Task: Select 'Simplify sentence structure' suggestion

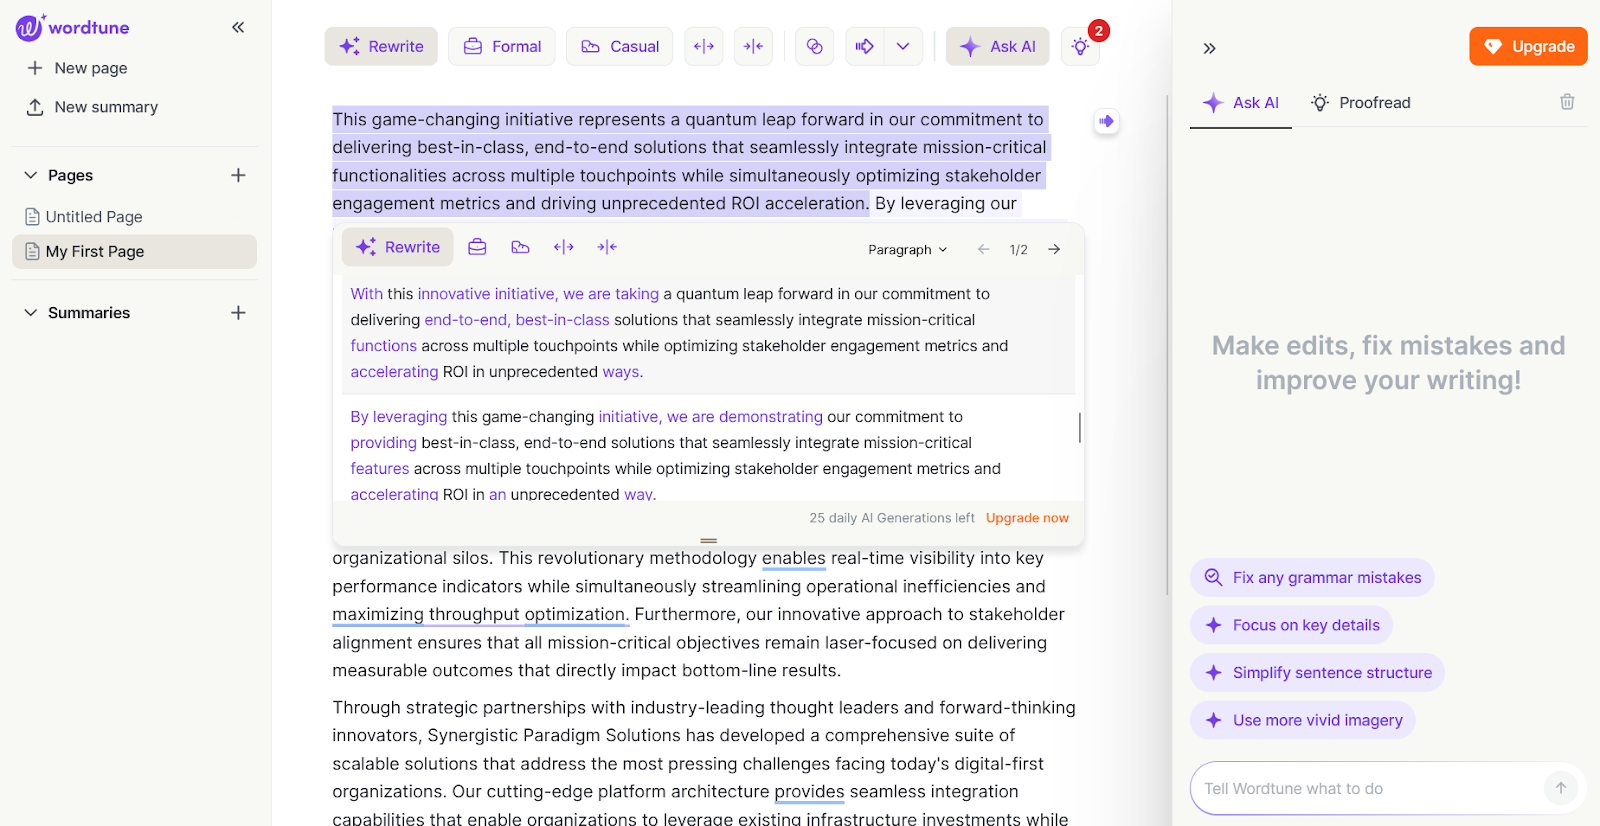Action: pyautogui.click(x=1317, y=672)
